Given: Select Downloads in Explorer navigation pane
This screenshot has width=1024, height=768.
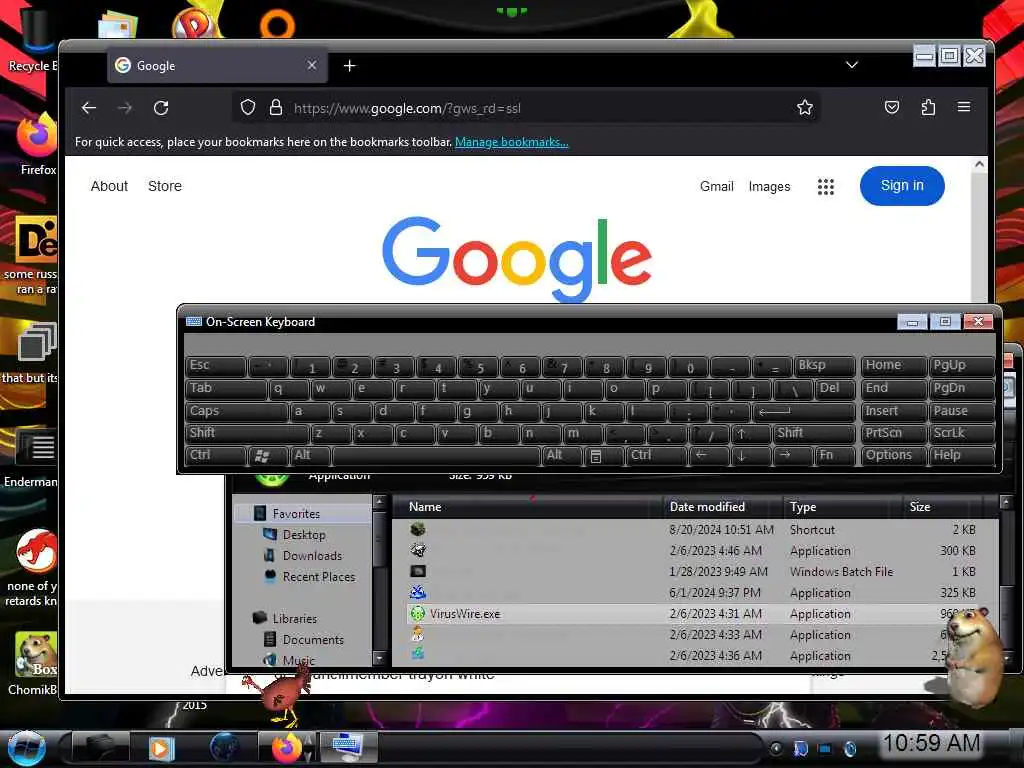Looking at the screenshot, I should [x=312, y=556].
